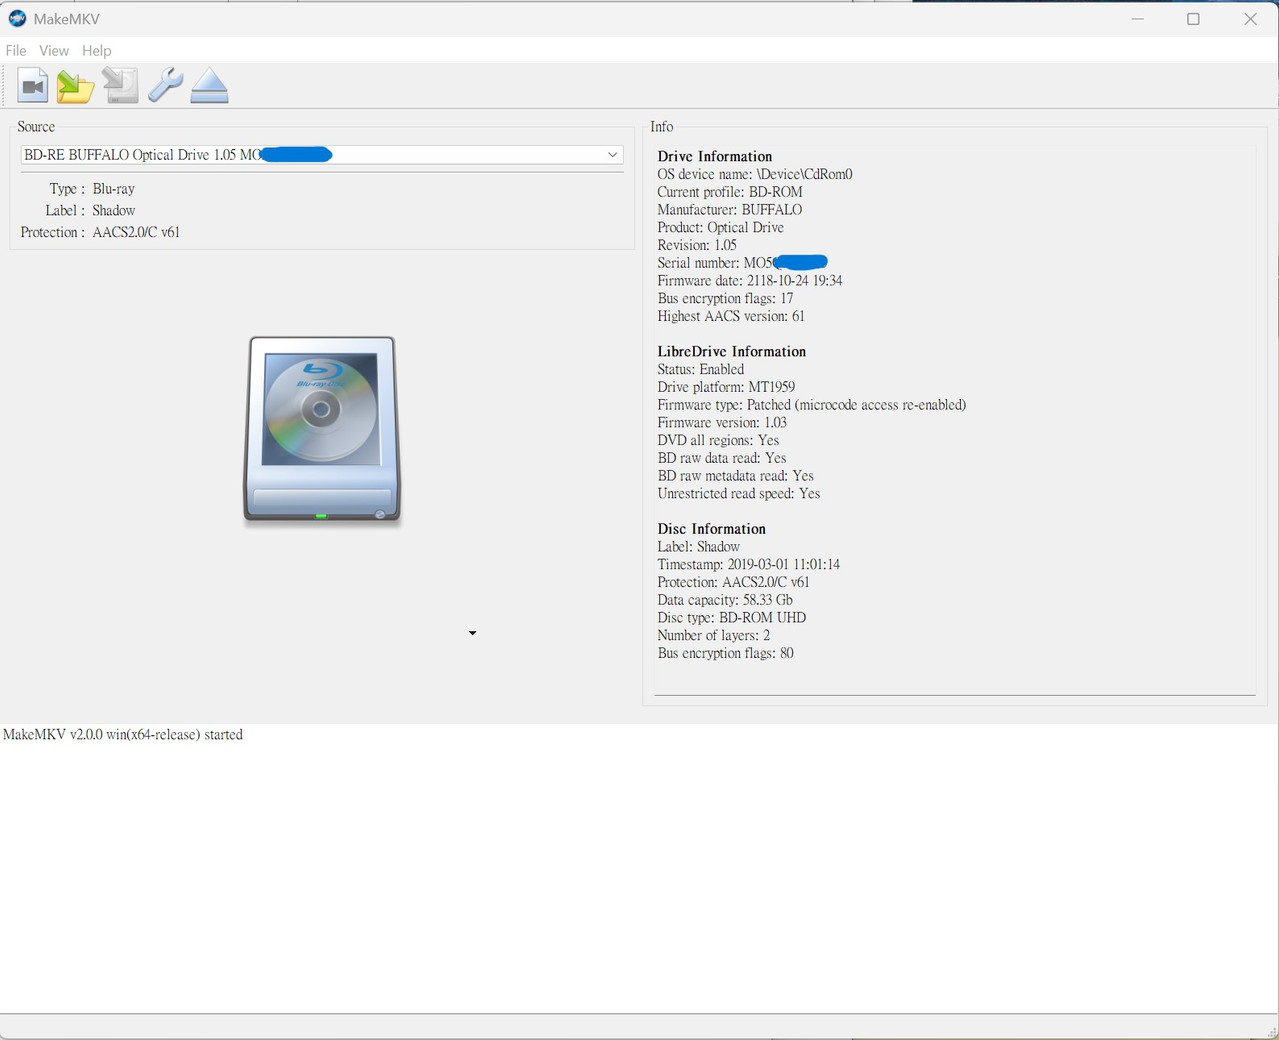Click 'Bus encryption flags: 80' in Disc Information

click(726, 654)
